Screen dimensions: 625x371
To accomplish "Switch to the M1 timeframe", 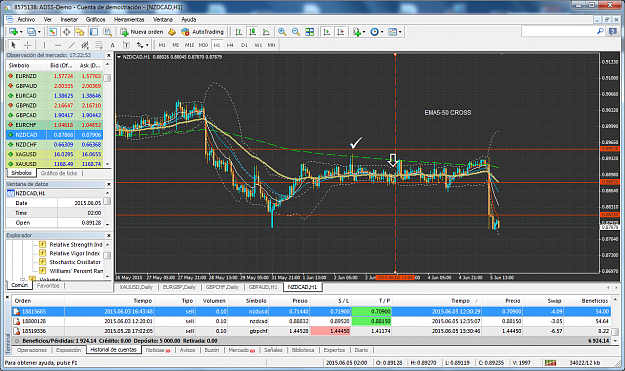I will coord(162,45).
